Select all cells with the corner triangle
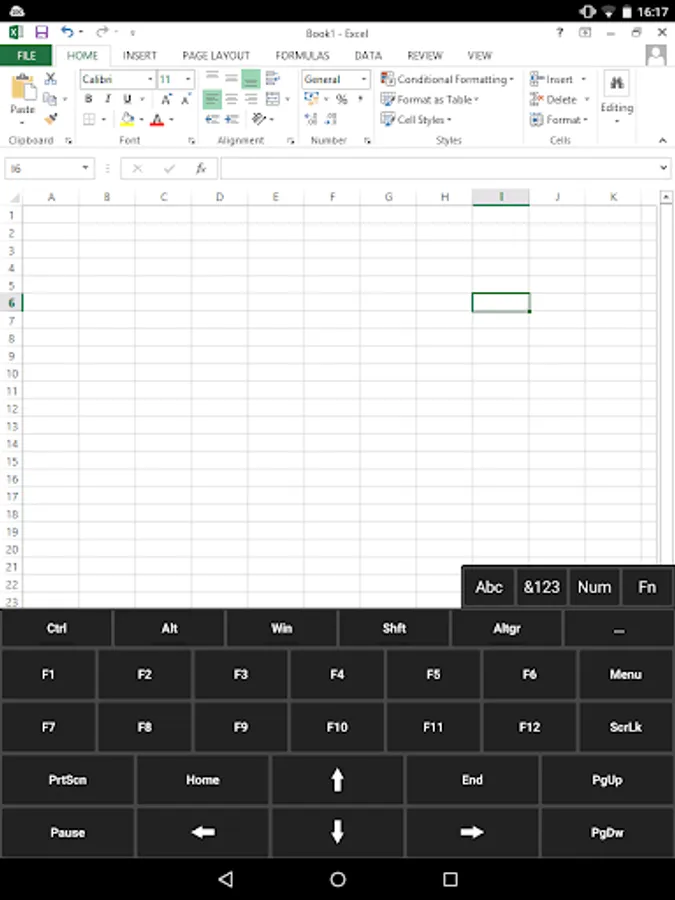The height and width of the screenshot is (900, 675). [13, 197]
